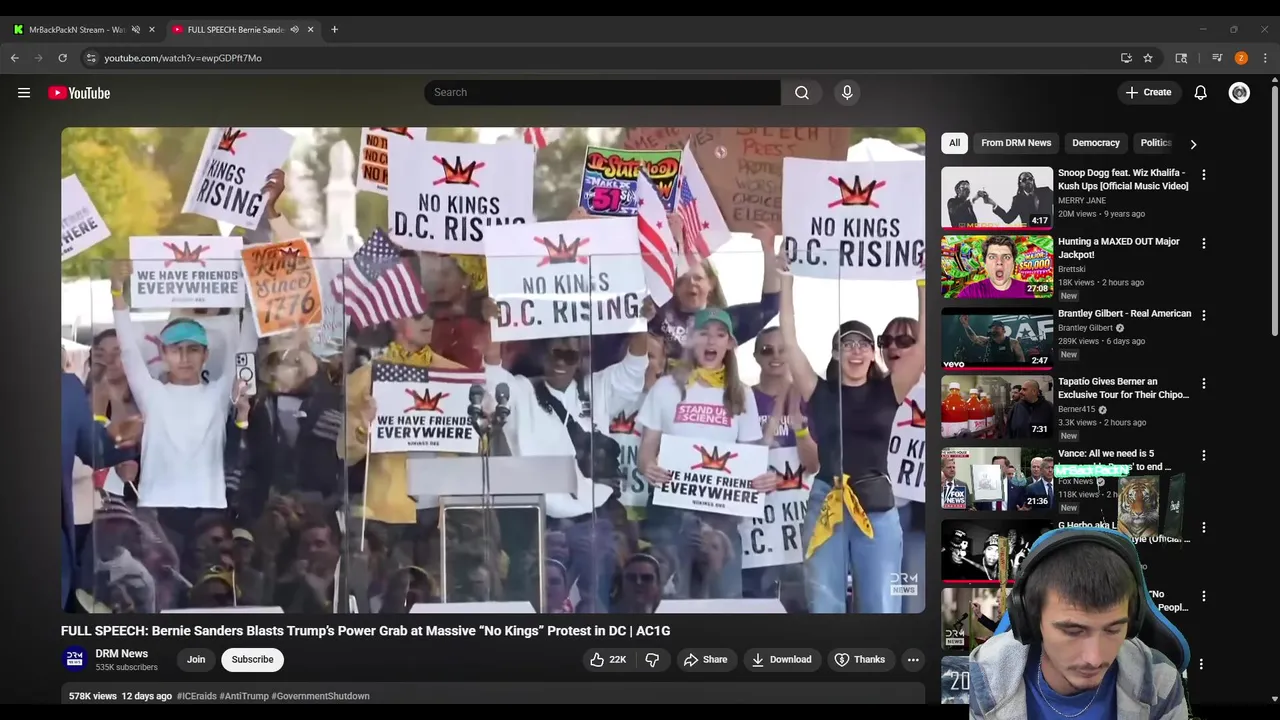
Task: Show more filter chips with right arrow
Action: (x=1193, y=143)
